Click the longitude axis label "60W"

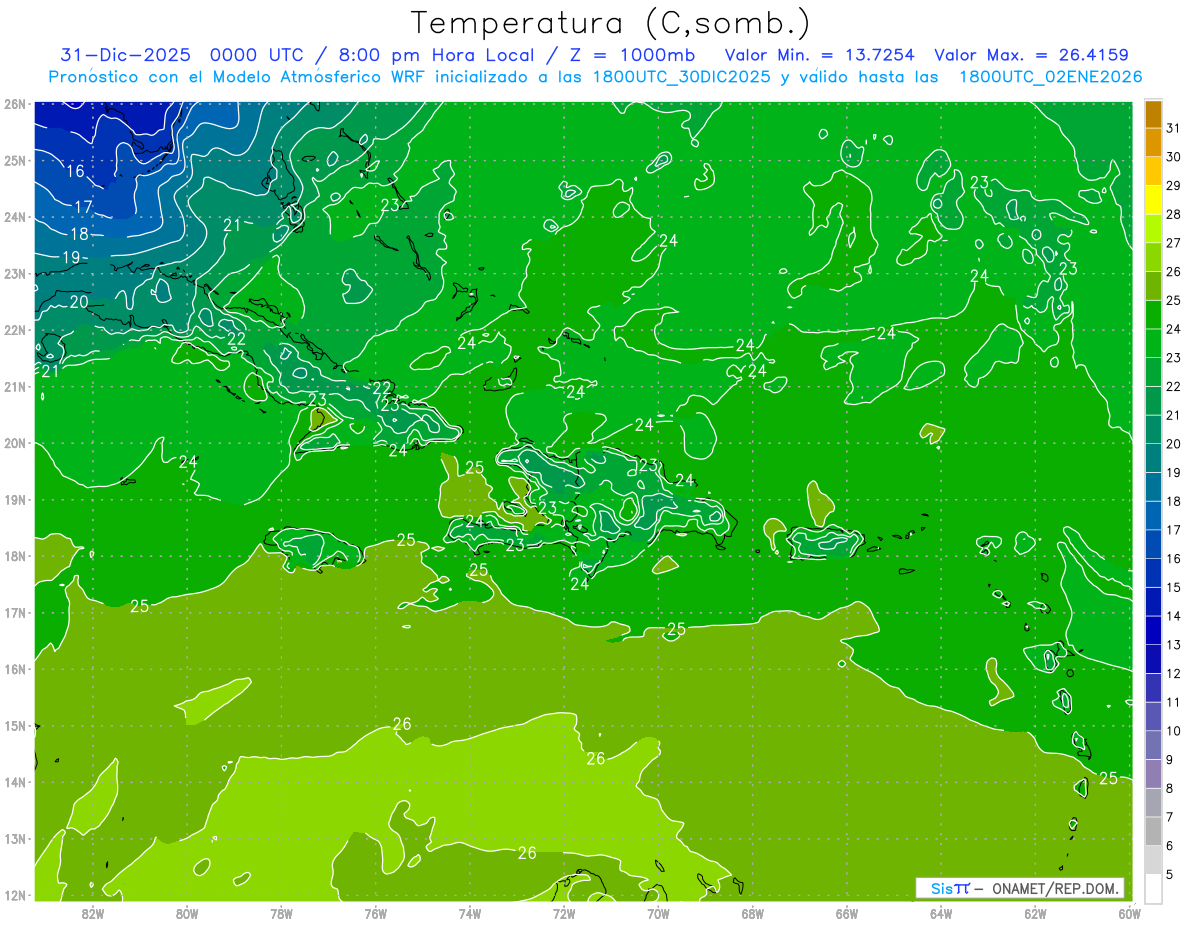click(1129, 913)
